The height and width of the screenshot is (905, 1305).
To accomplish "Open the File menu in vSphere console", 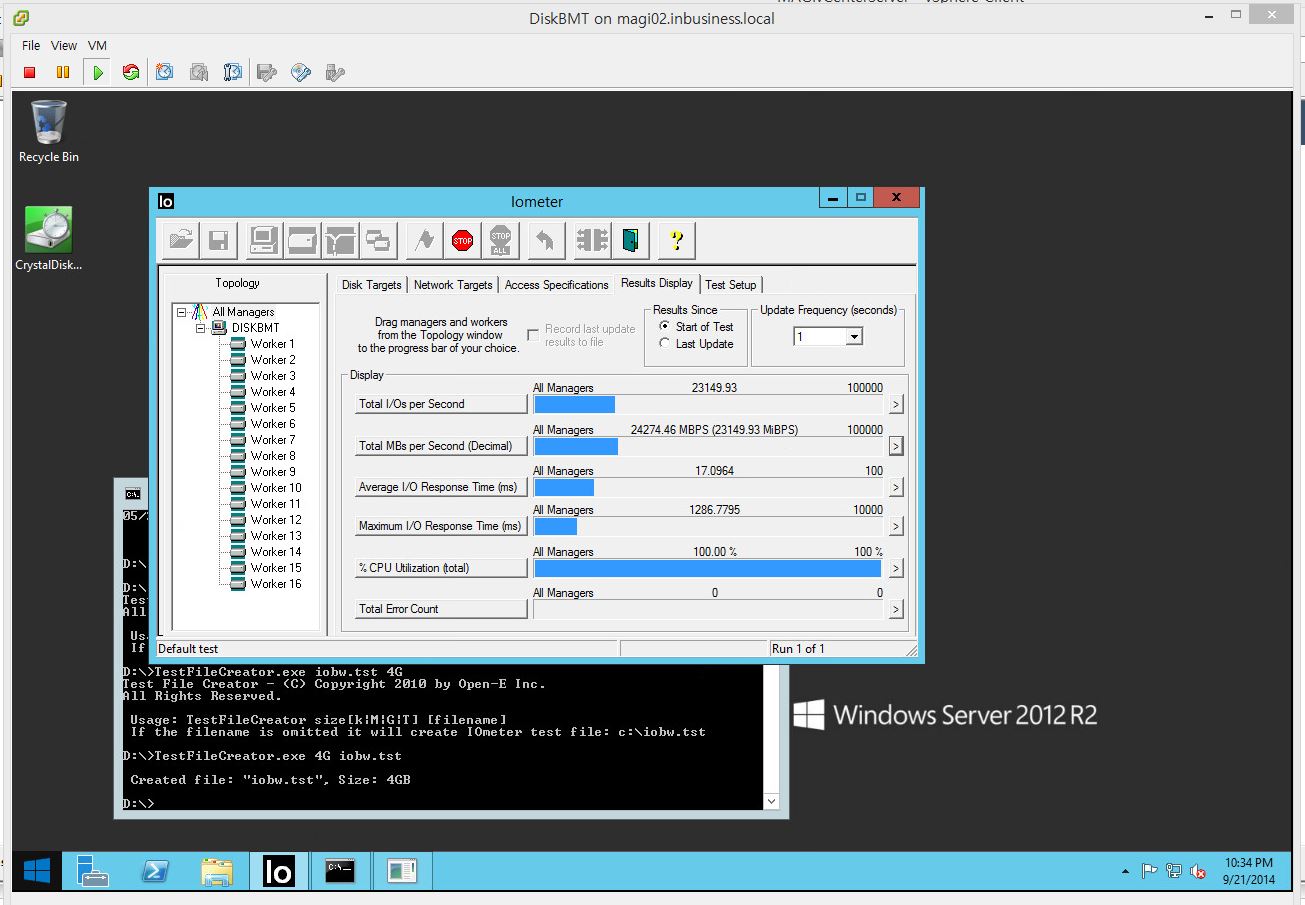I will click(x=31, y=46).
